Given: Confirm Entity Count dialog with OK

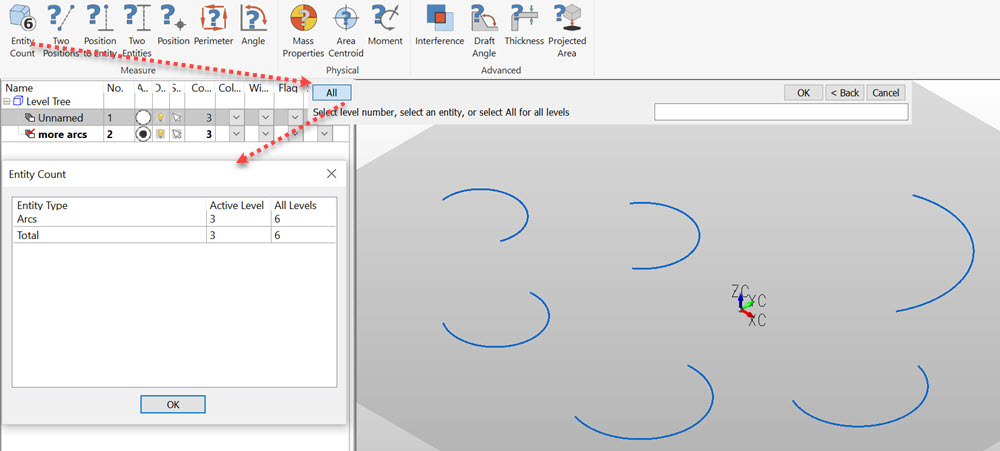Looking at the screenshot, I should 173,404.
